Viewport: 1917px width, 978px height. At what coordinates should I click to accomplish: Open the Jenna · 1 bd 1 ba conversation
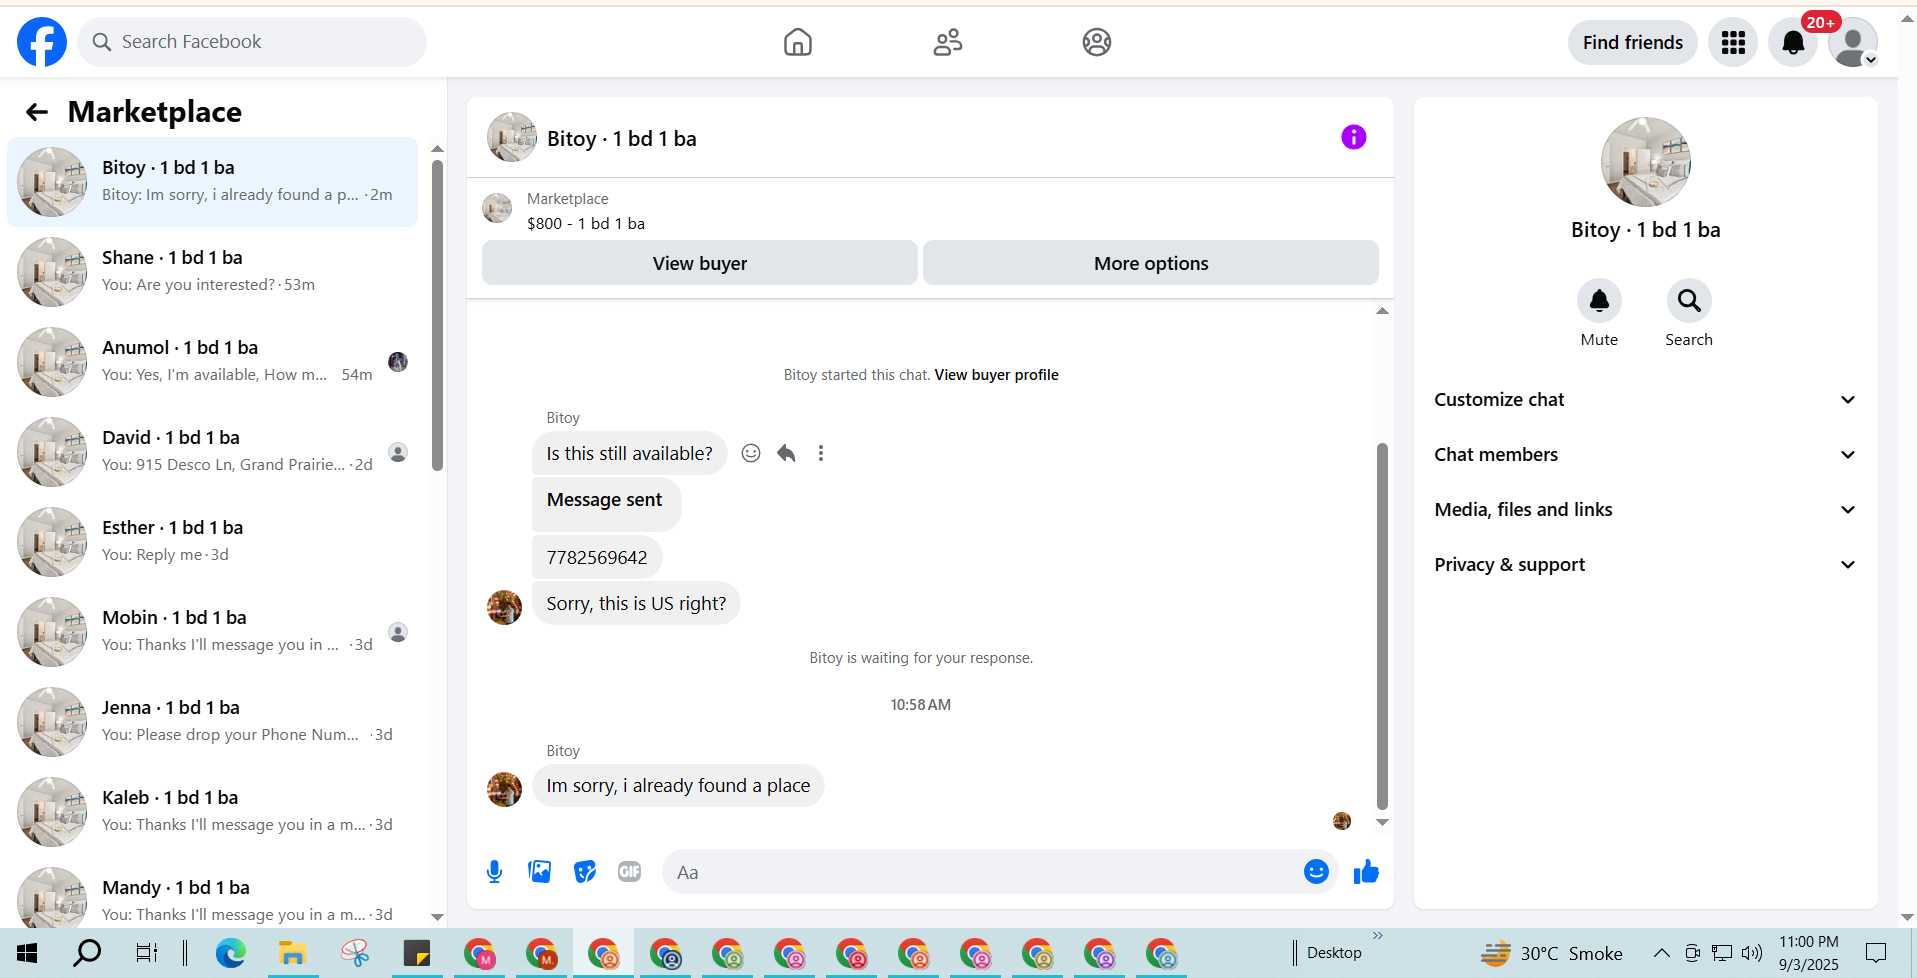pos(212,722)
